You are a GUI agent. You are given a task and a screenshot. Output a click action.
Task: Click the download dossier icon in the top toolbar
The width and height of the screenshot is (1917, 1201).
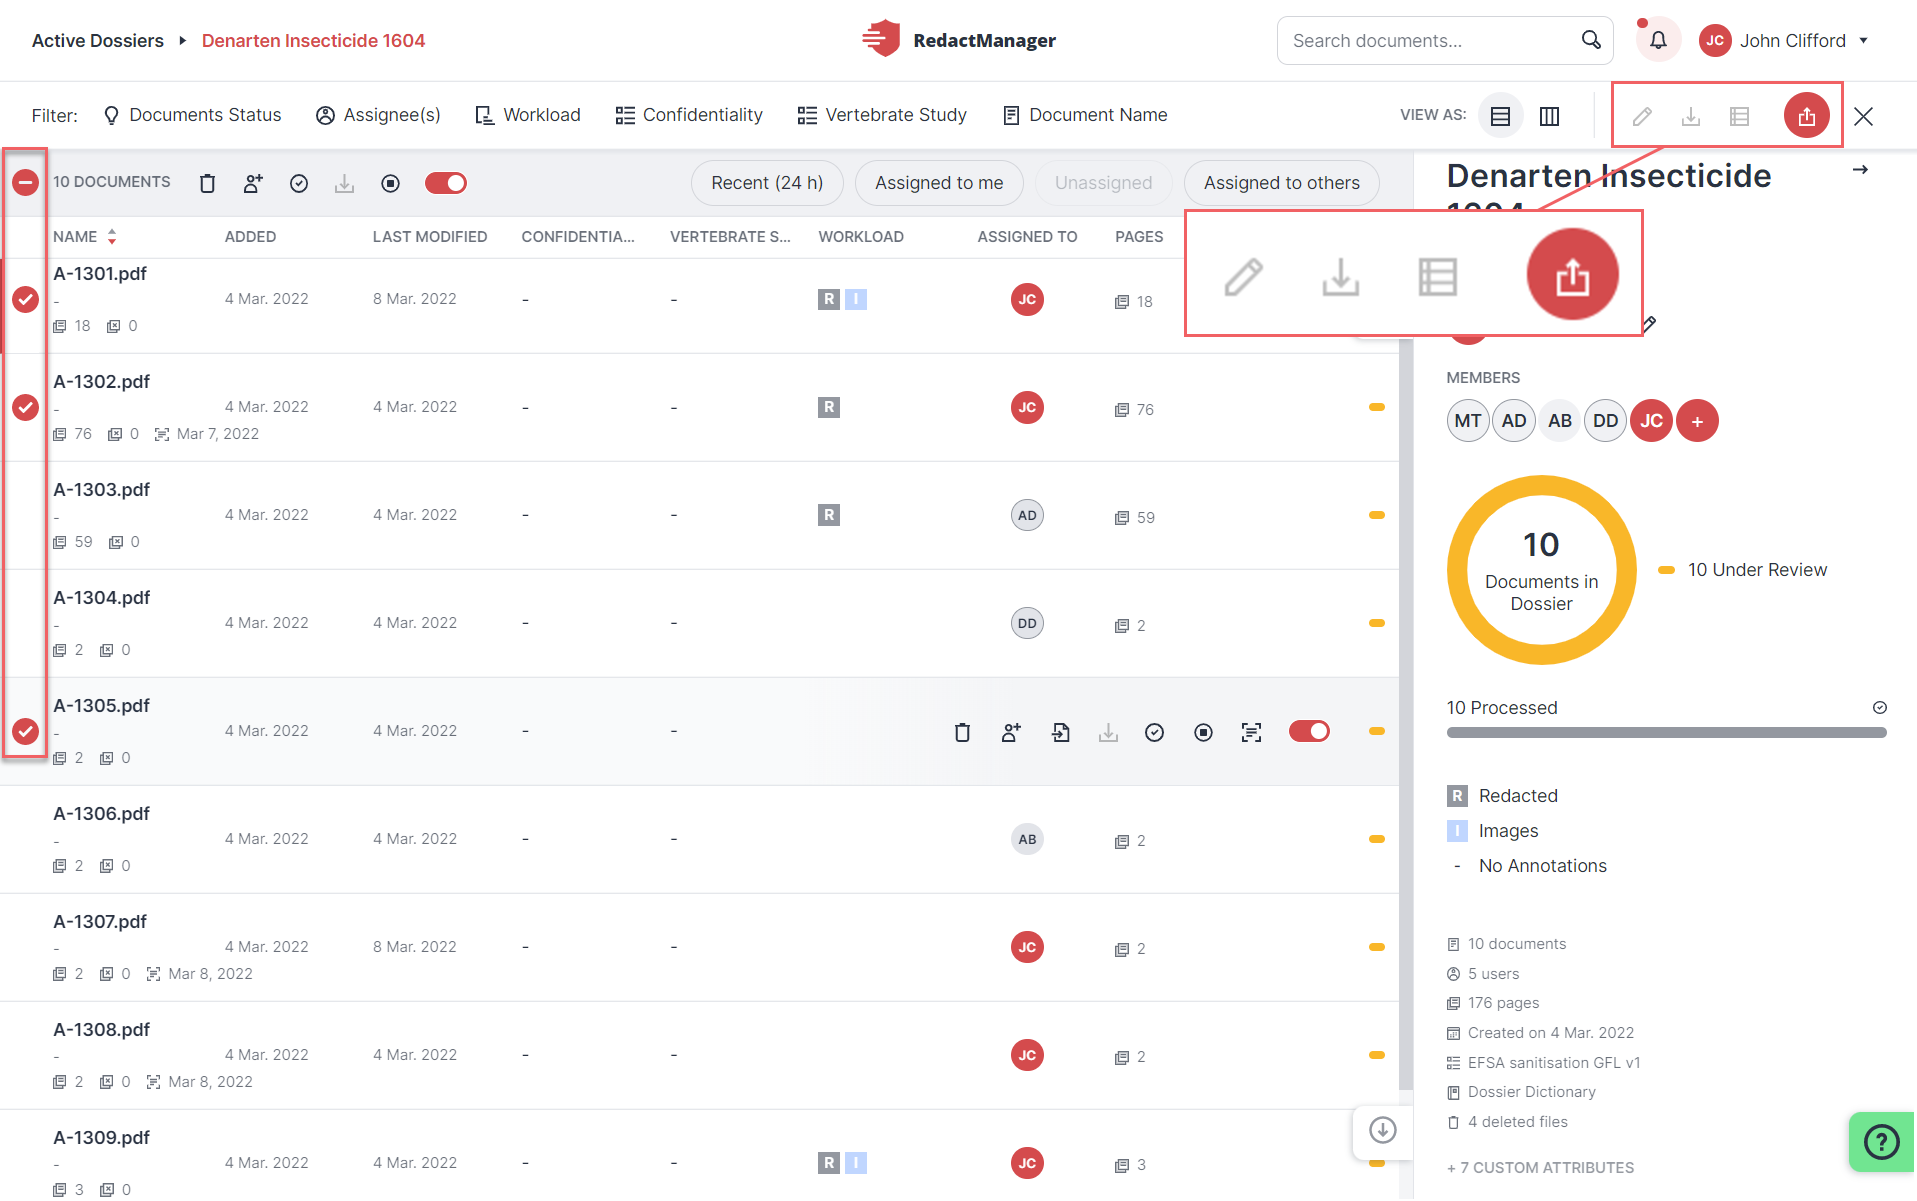click(x=1691, y=117)
